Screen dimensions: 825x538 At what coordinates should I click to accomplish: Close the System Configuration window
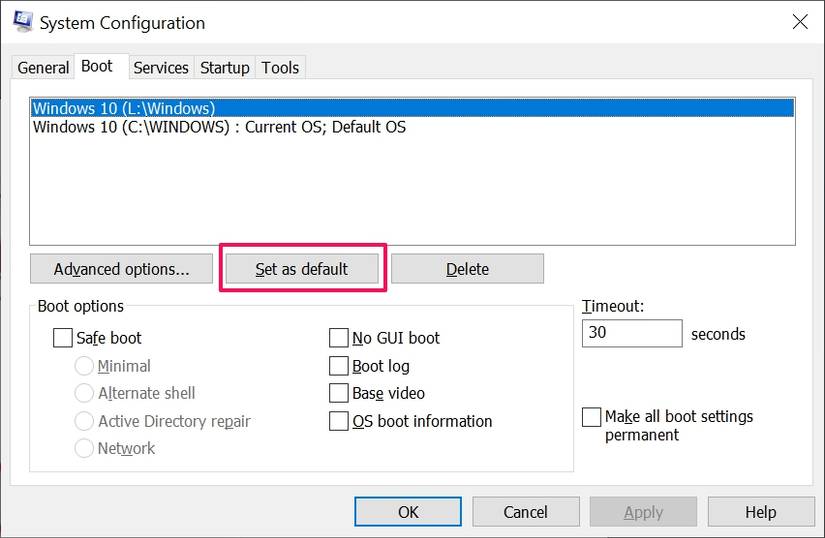coord(799,22)
